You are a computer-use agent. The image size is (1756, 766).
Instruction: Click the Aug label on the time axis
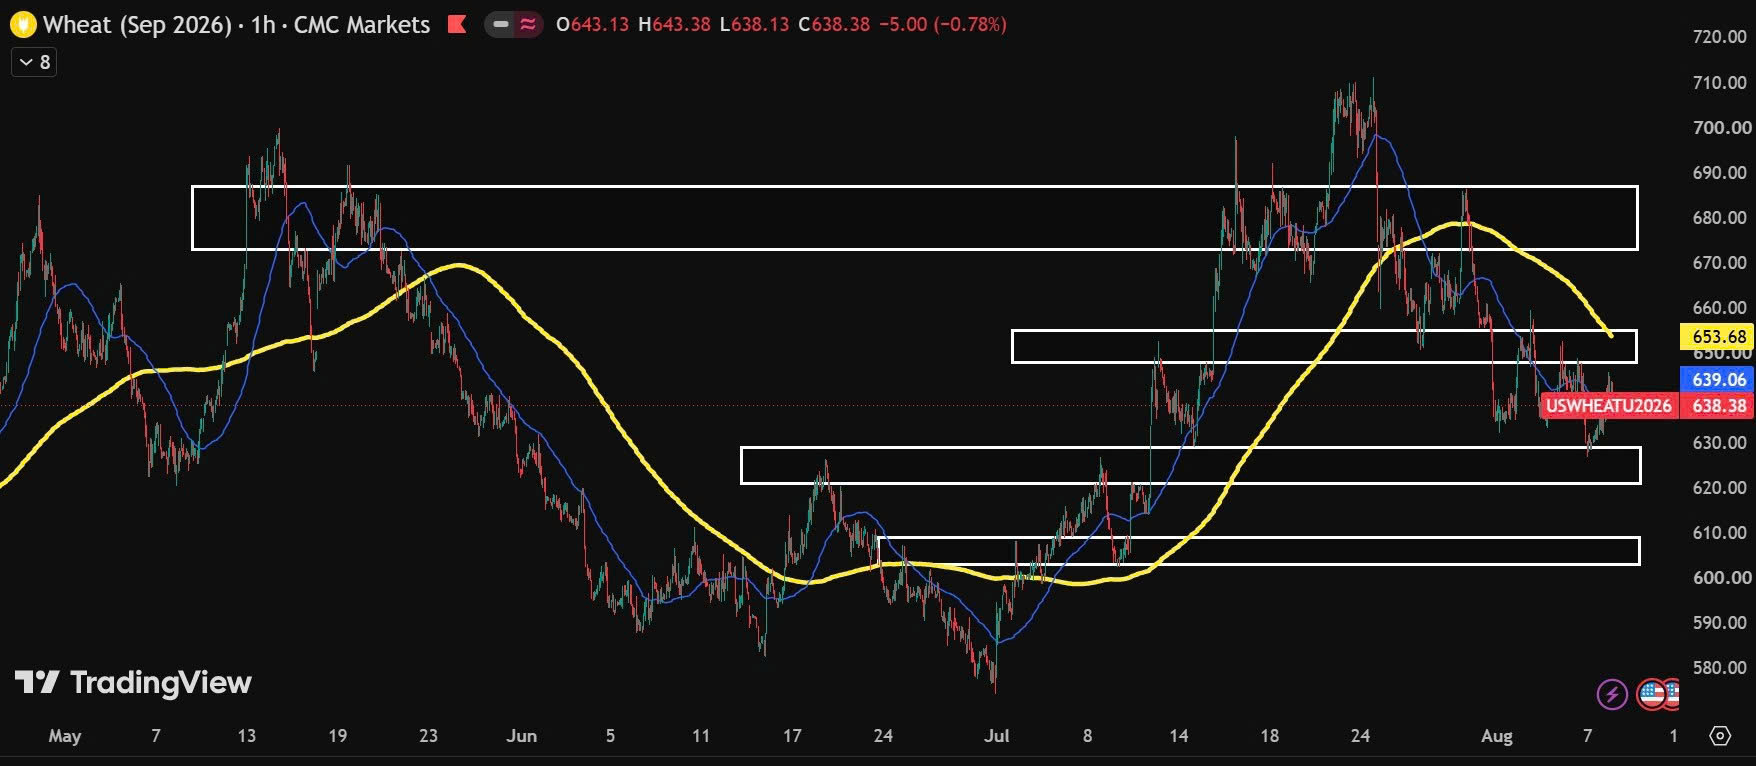click(1497, 736)
